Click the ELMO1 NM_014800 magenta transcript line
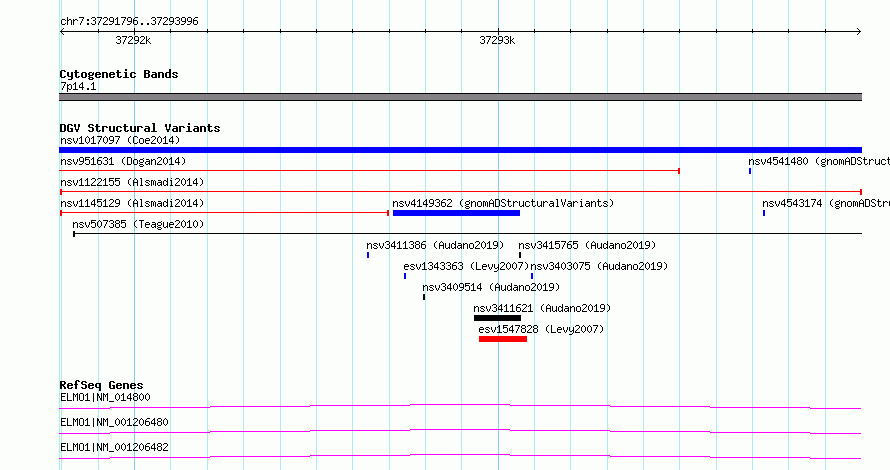The width and height of the screenshot is (890, 470). tap(460, 406)
